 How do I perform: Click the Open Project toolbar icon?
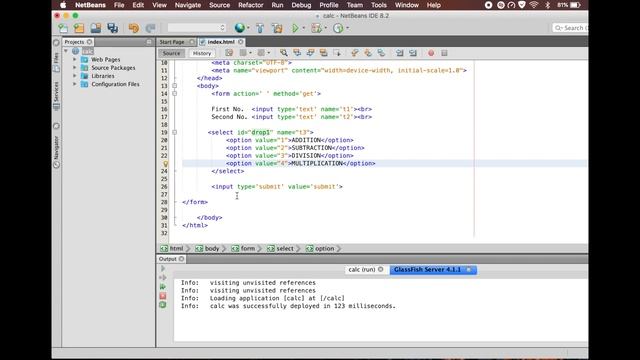click(96, 28)
